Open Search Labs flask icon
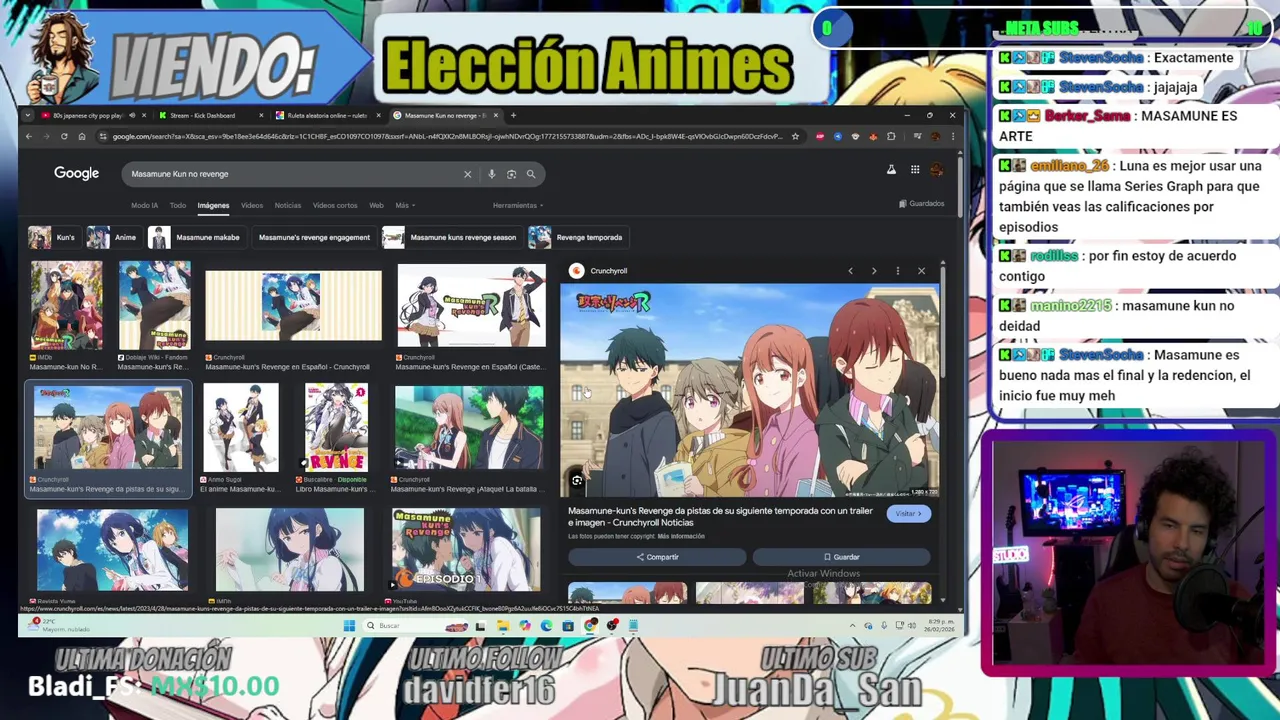 tap(891, 170)
